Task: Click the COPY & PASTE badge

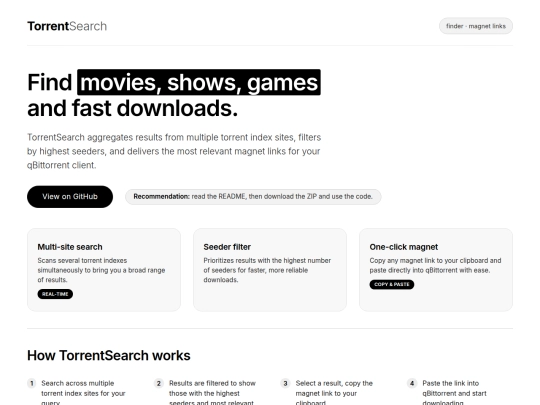Action: tap(392, 284)
